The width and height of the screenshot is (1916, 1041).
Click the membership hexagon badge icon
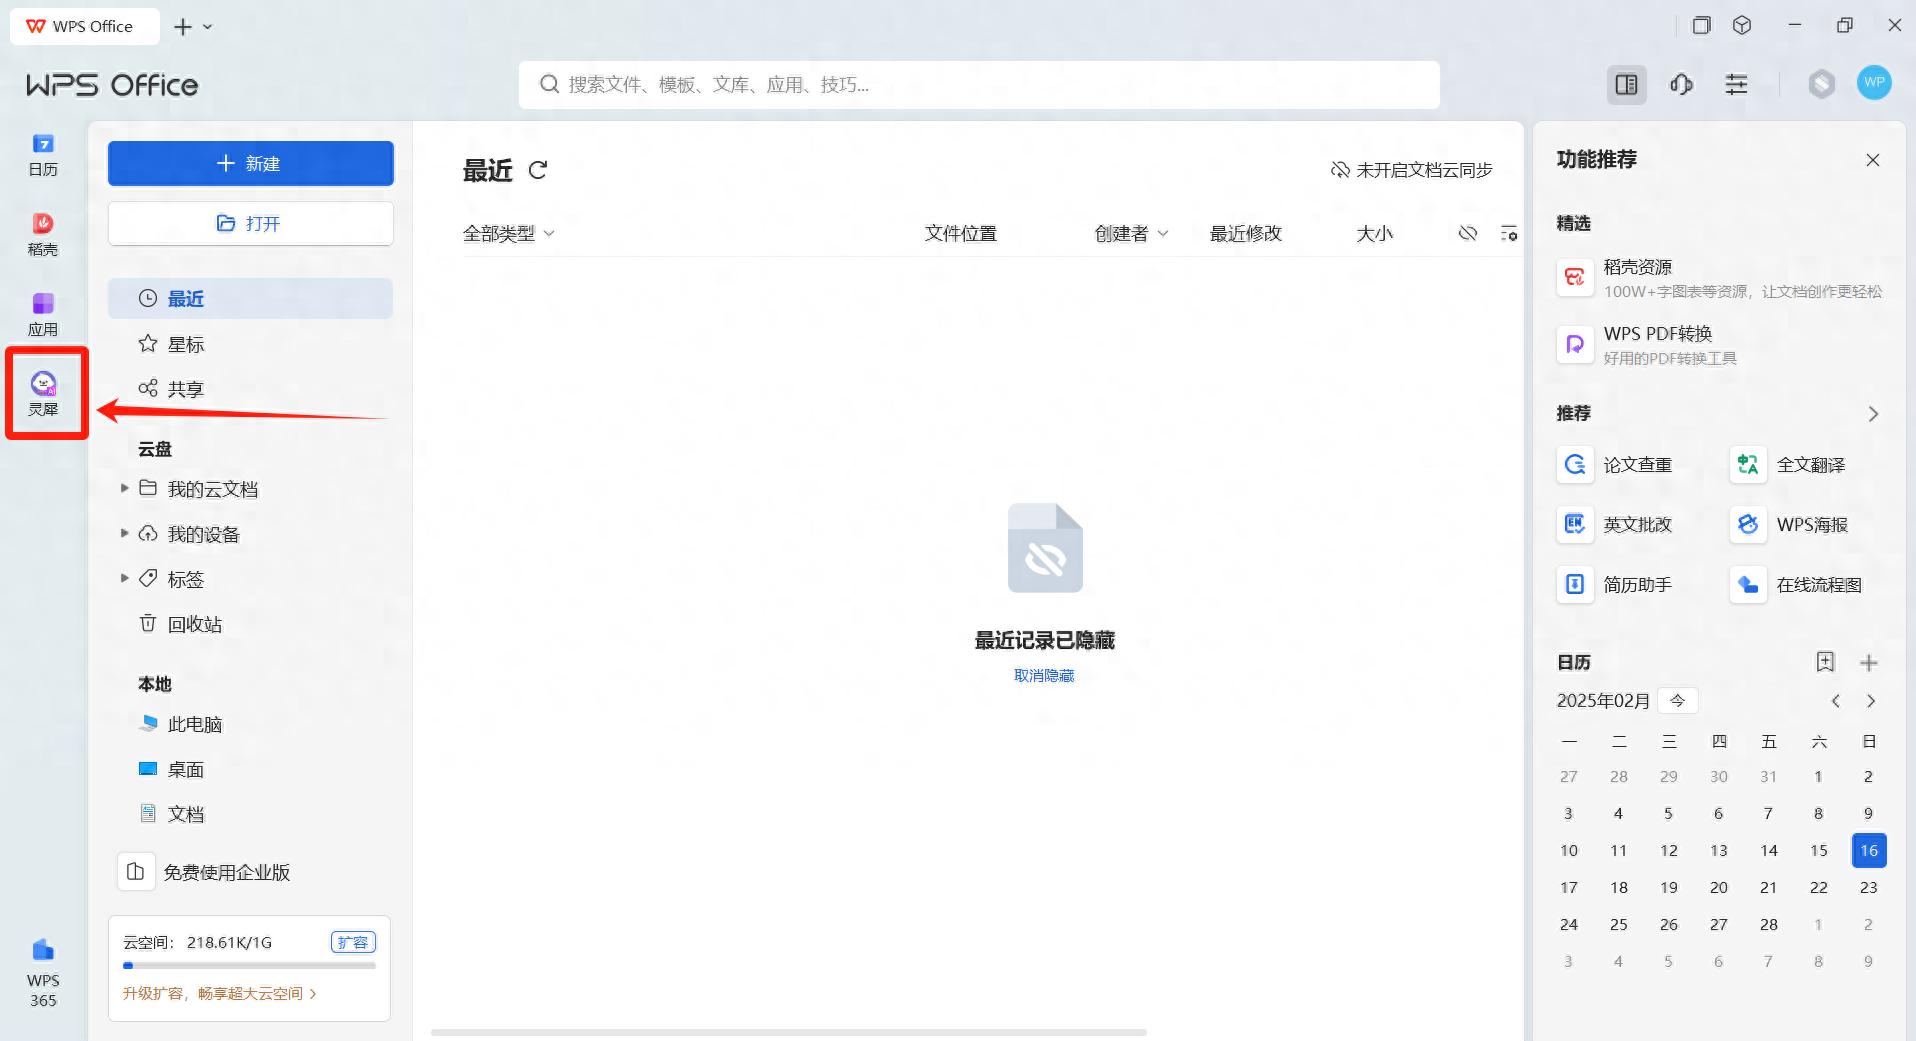(1821, 84)
